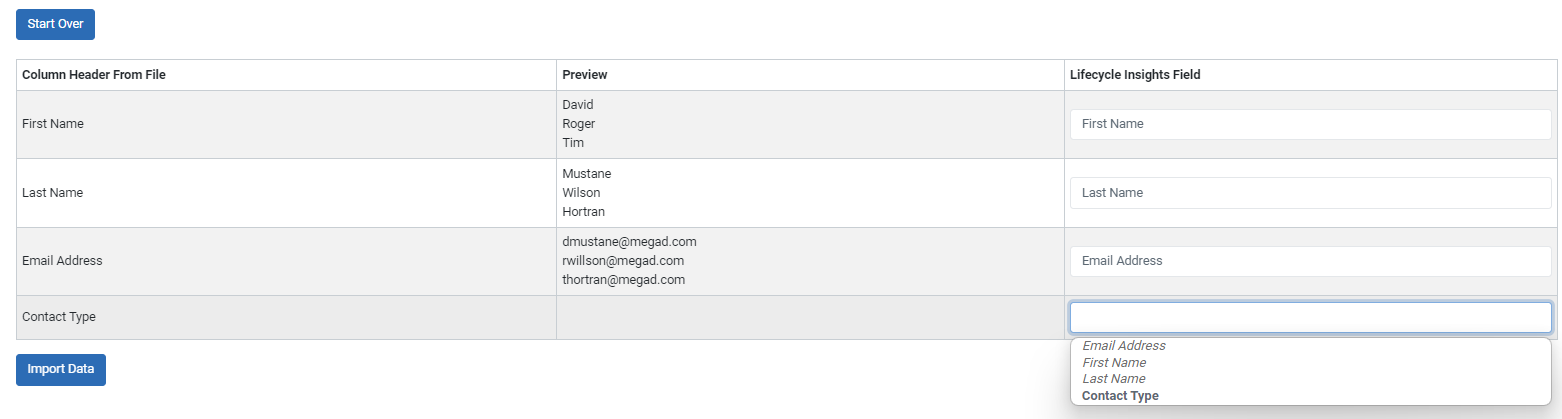
Task: Select Last Name label in file header column
Action: click(52, 193)
